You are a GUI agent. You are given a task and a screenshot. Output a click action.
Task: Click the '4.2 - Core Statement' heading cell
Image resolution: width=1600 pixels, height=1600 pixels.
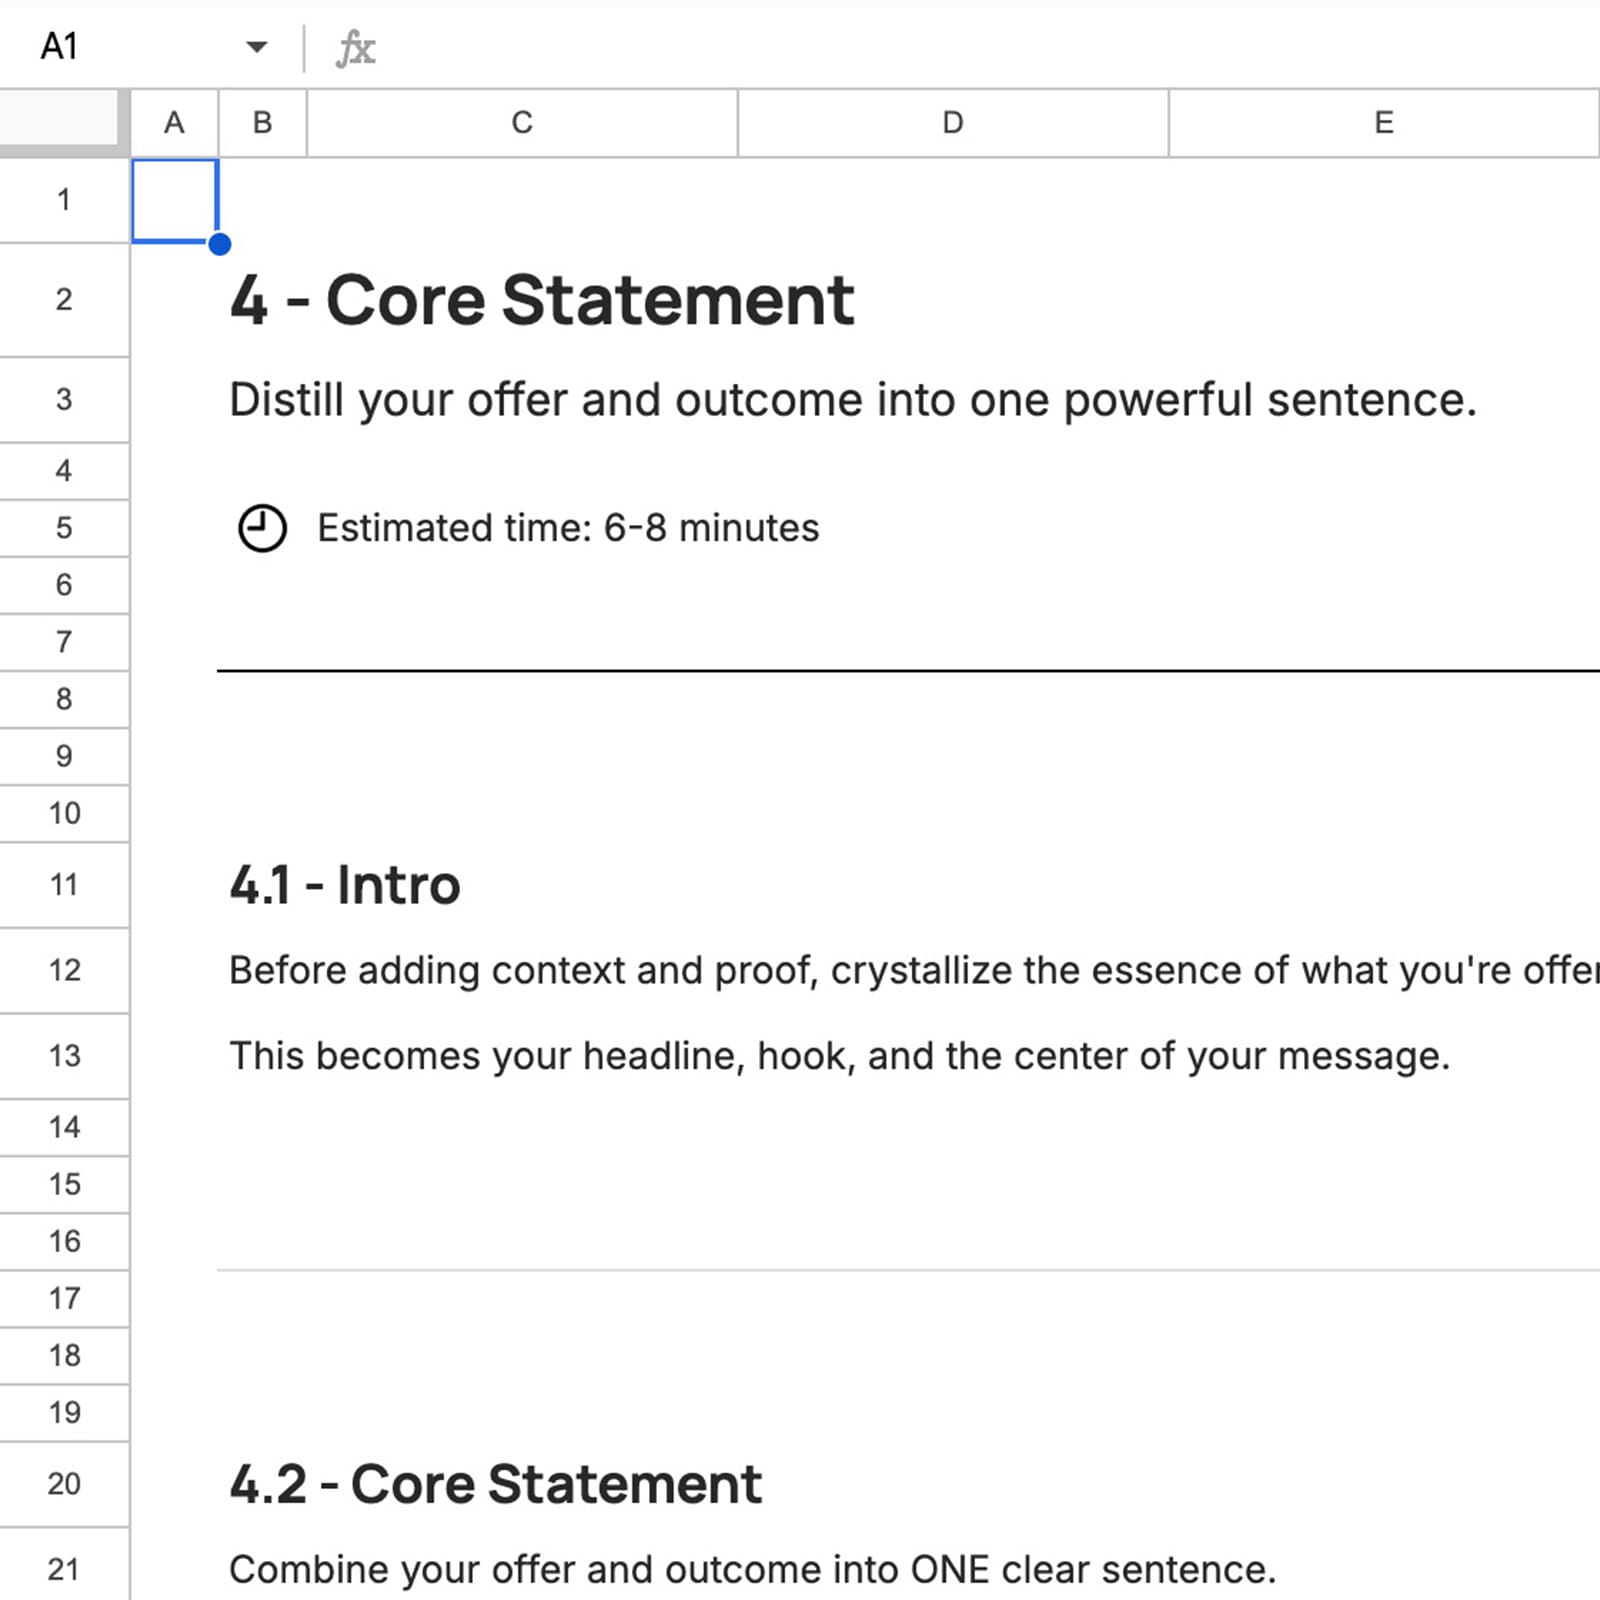point(496,1484)
